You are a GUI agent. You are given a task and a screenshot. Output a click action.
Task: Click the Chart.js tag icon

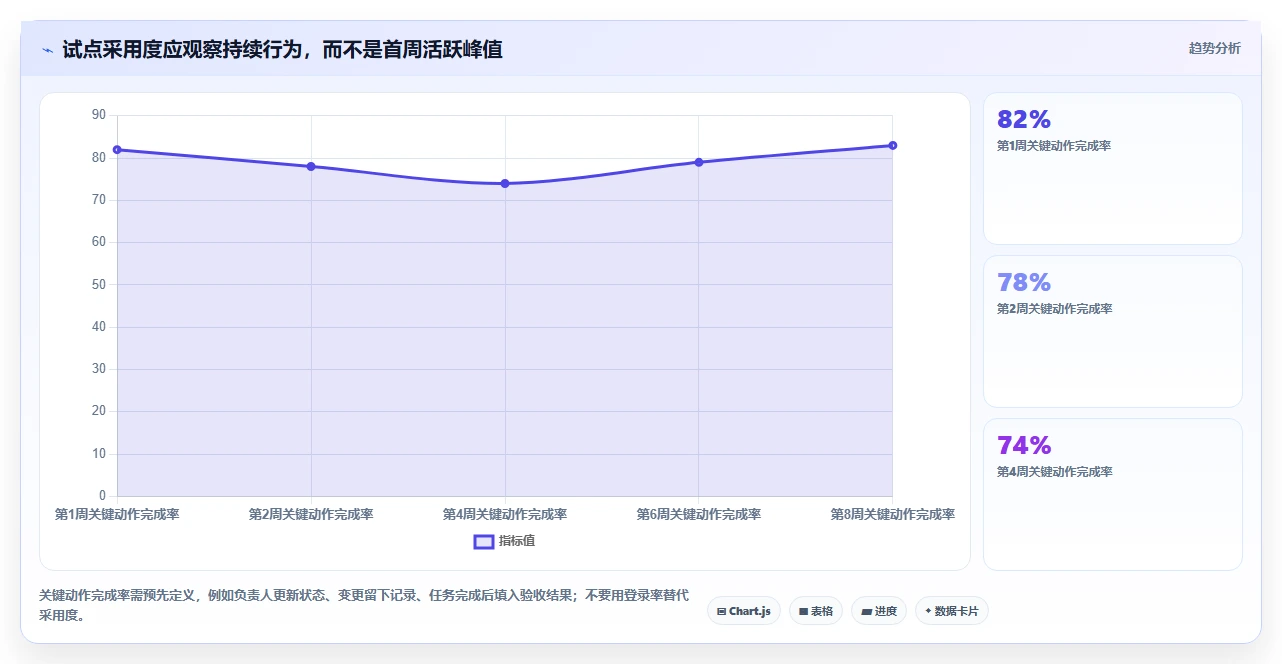tap(722, 611)
